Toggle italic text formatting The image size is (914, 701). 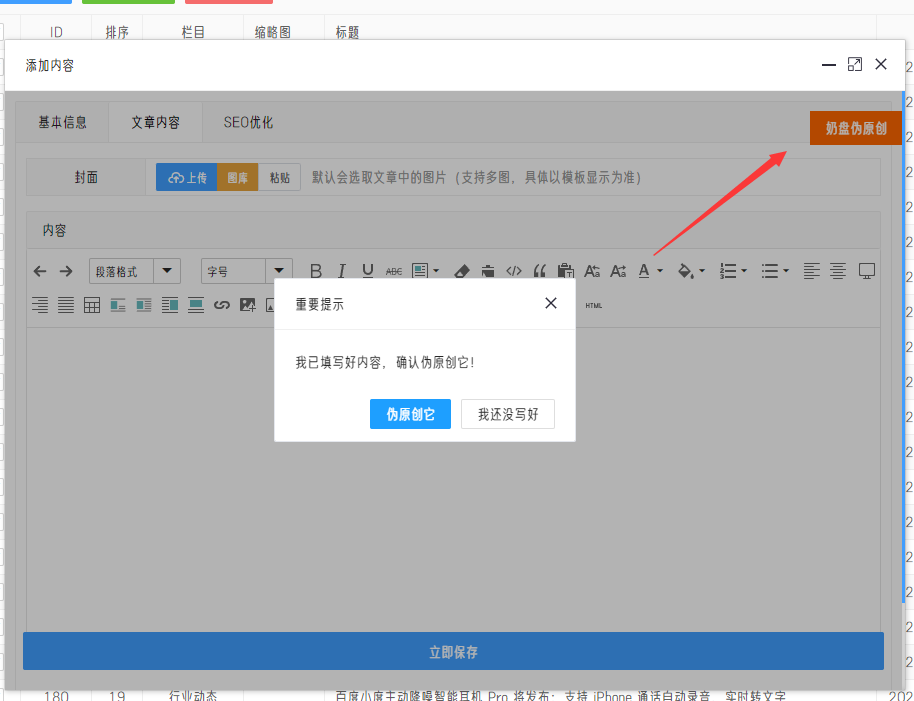[342, 271]
